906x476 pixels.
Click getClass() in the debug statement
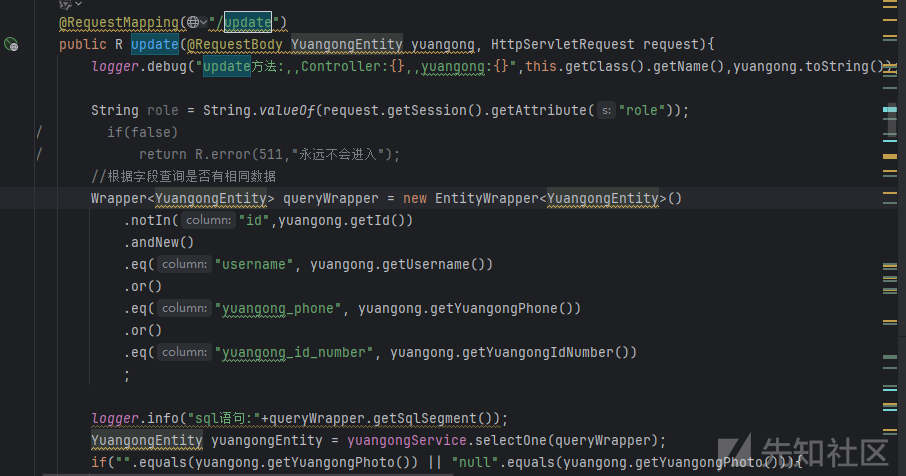(x=604, y=66)
